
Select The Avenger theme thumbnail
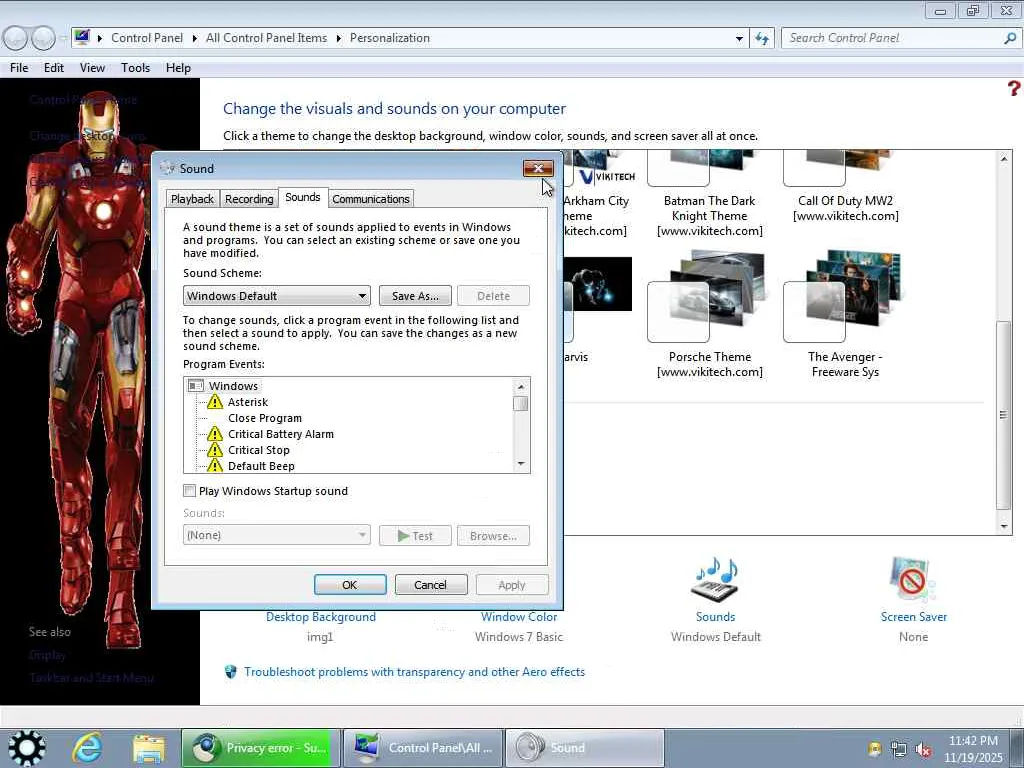844,297
